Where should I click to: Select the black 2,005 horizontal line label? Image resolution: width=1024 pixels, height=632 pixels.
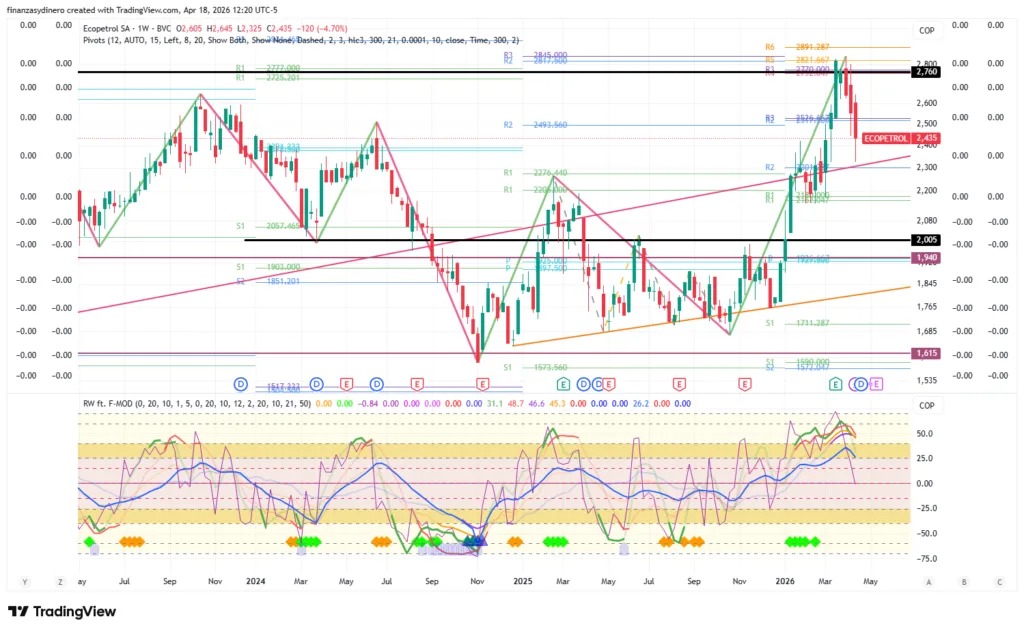point(926,240)
